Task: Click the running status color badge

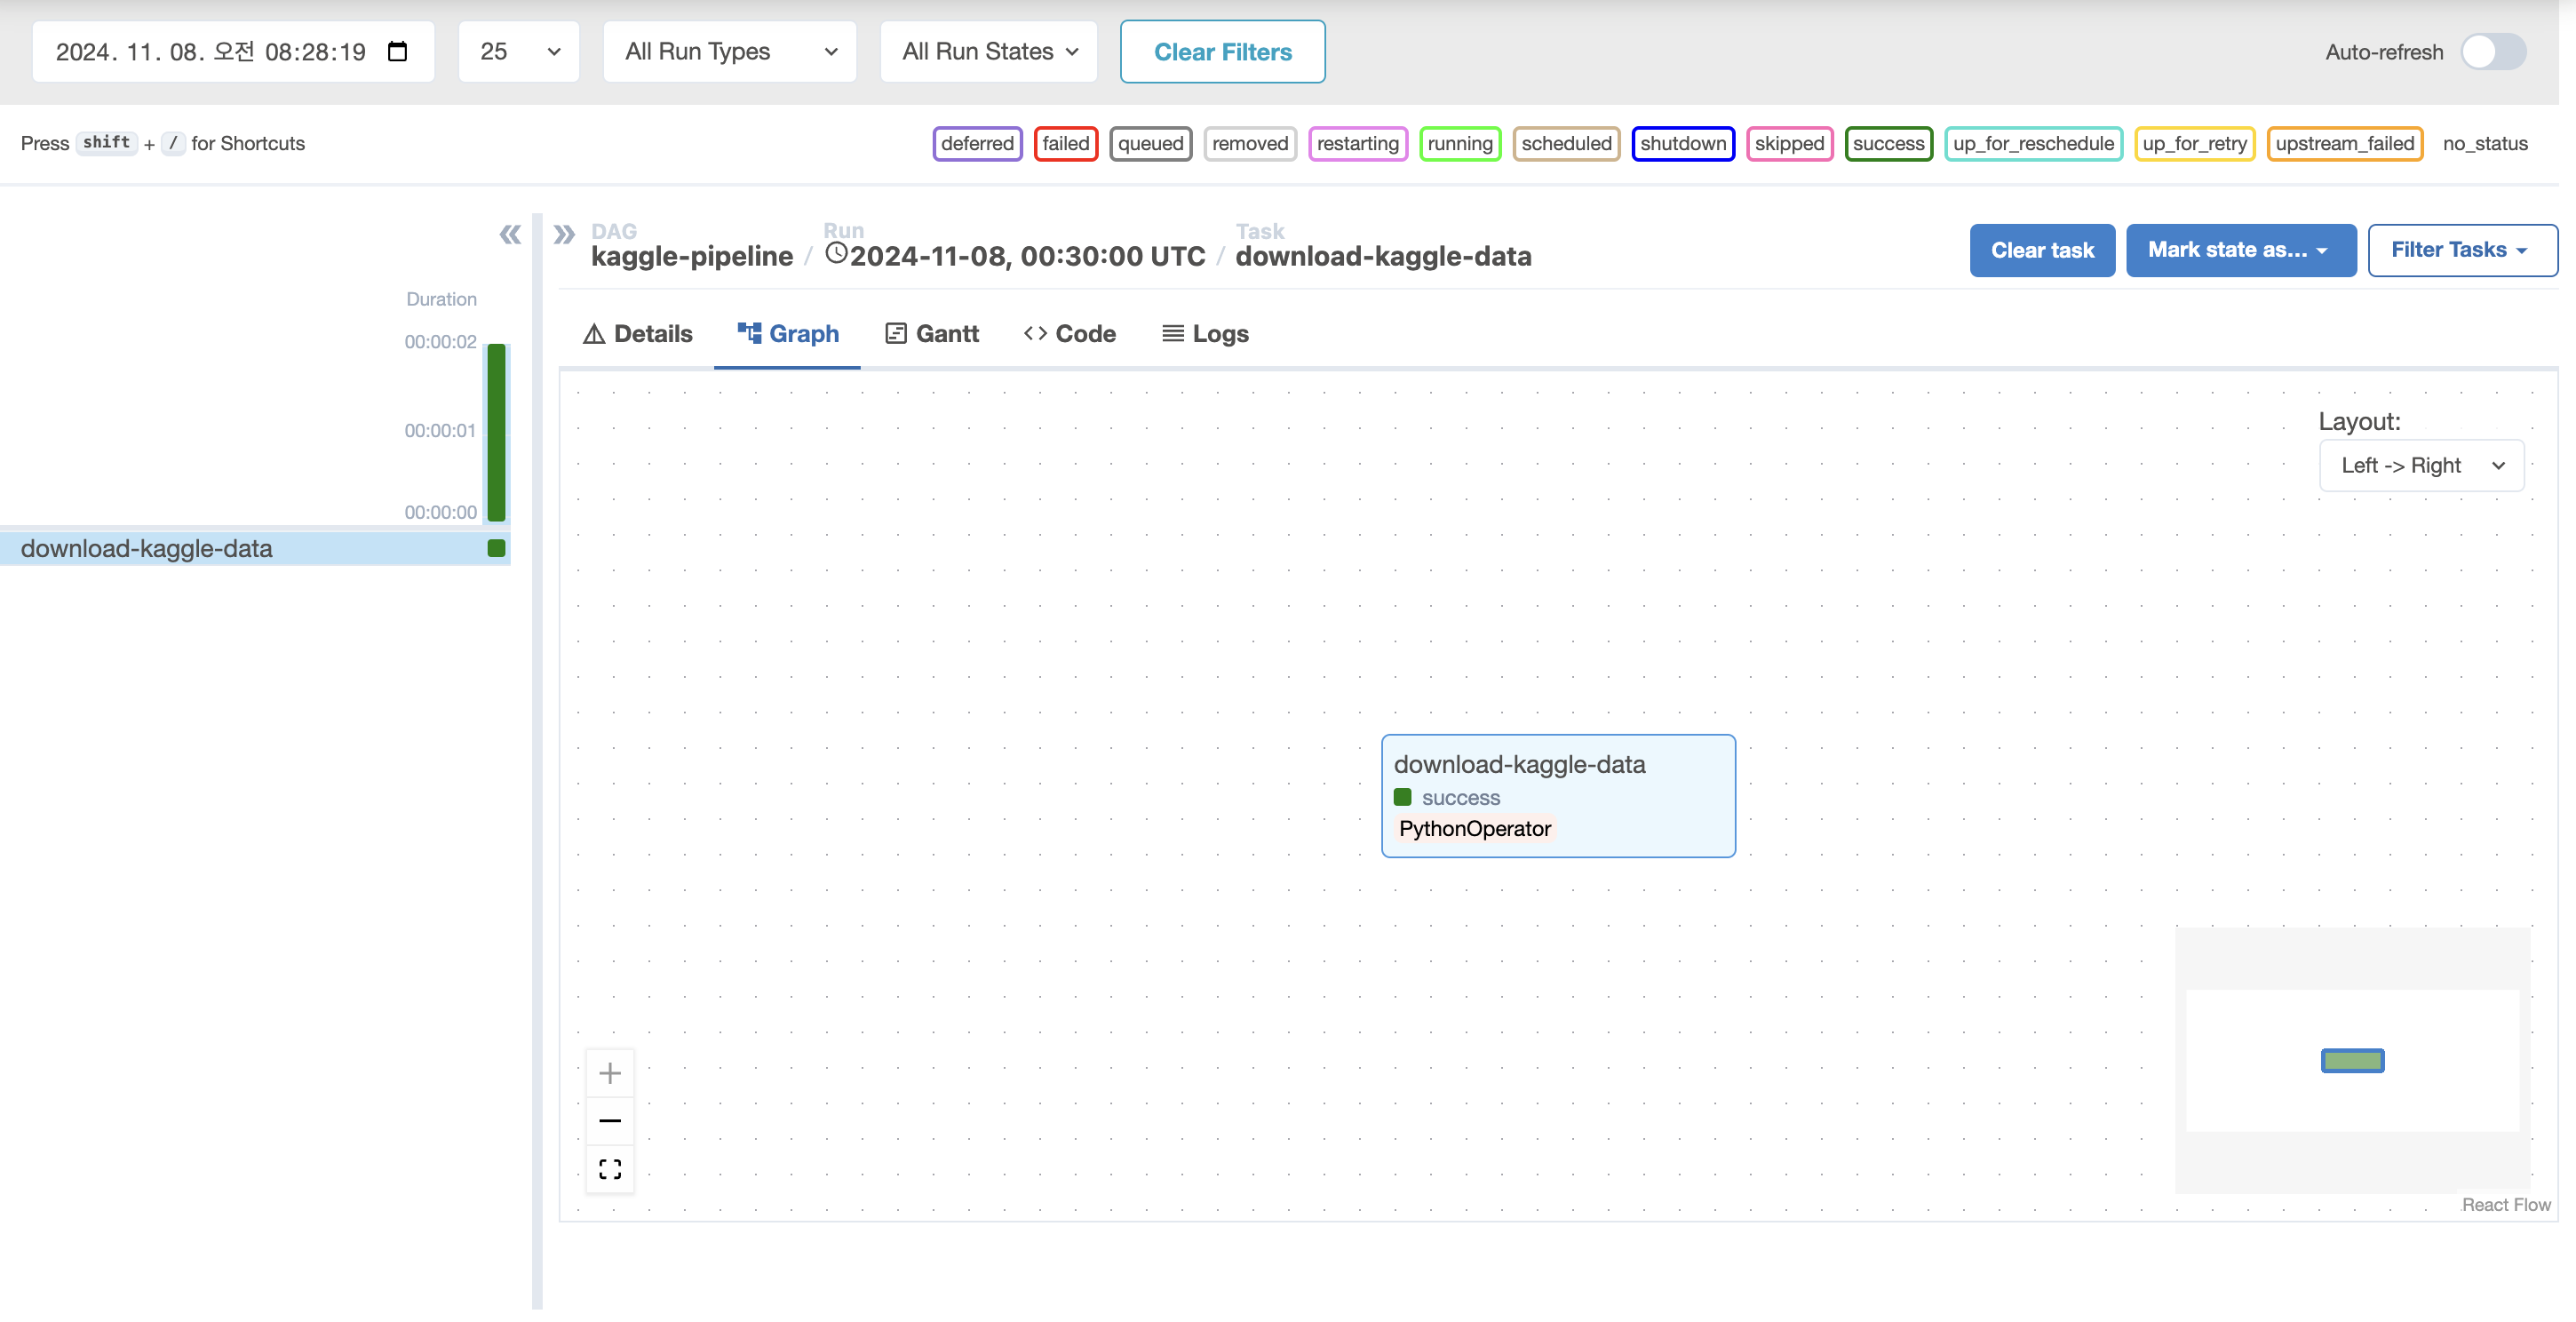Action: tap(1459, 143)
